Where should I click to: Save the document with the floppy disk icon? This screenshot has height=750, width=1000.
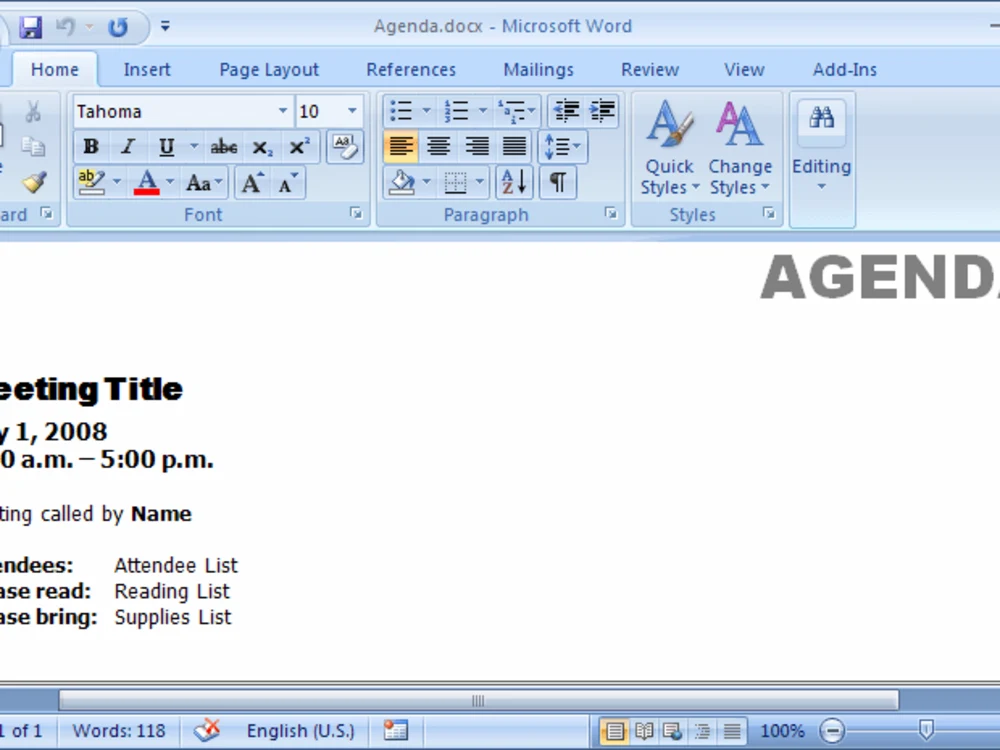coord(30,27)
